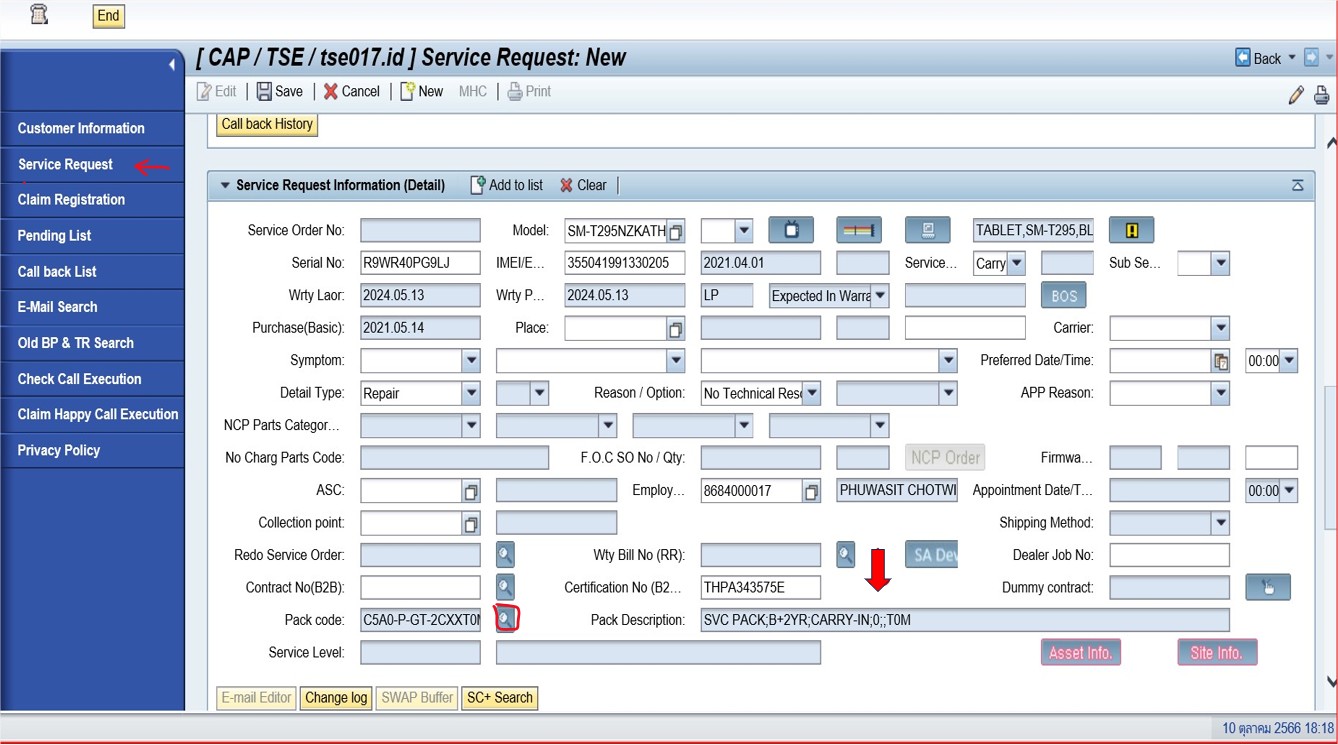1338x745 pixels.
Task: Click the Back button
Action: [x=1258, y=58]
